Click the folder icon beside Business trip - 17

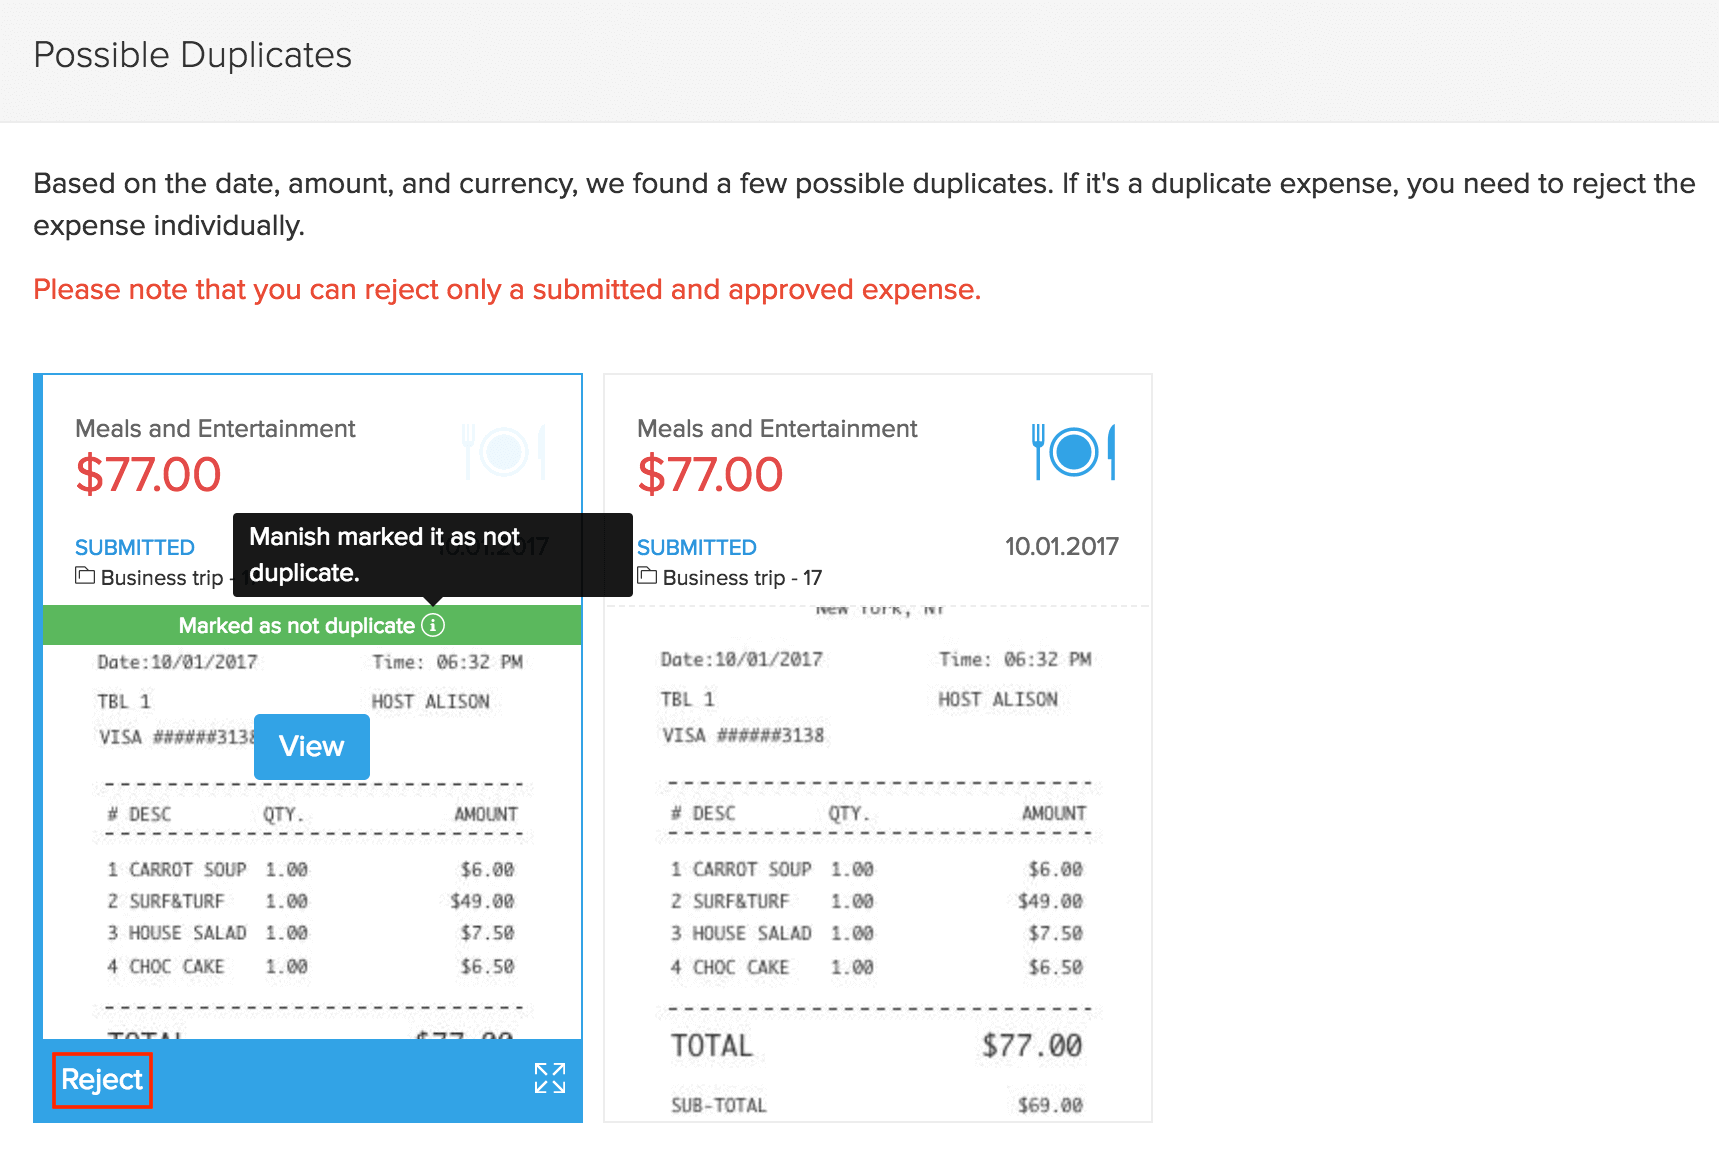coord(648,576)
